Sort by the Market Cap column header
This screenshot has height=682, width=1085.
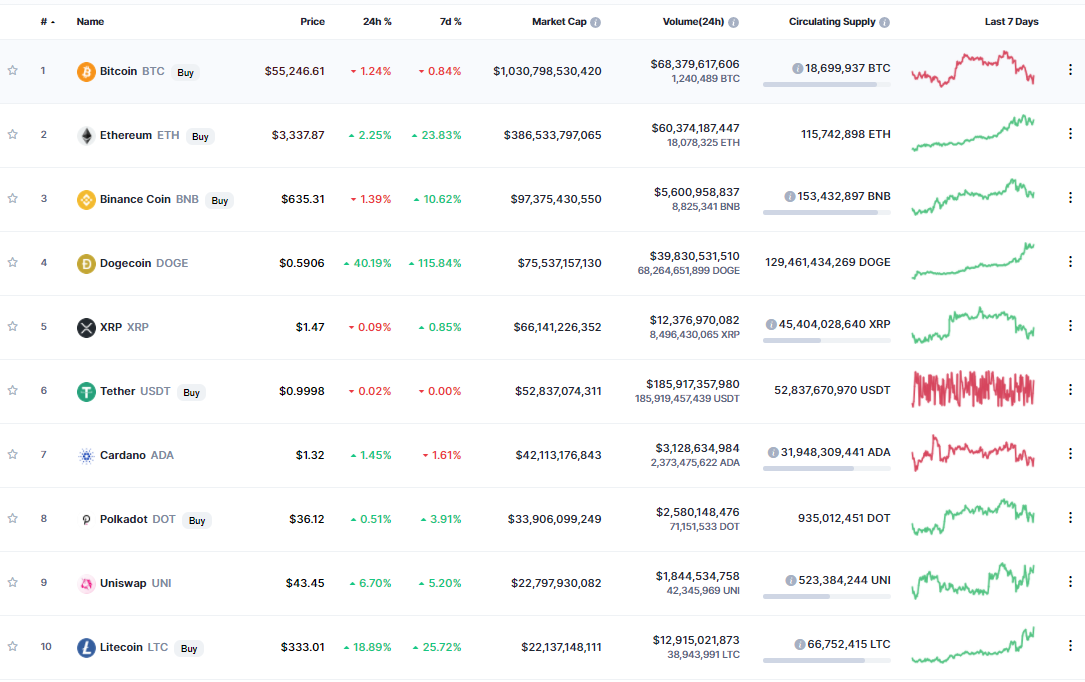tap(559, 22)
